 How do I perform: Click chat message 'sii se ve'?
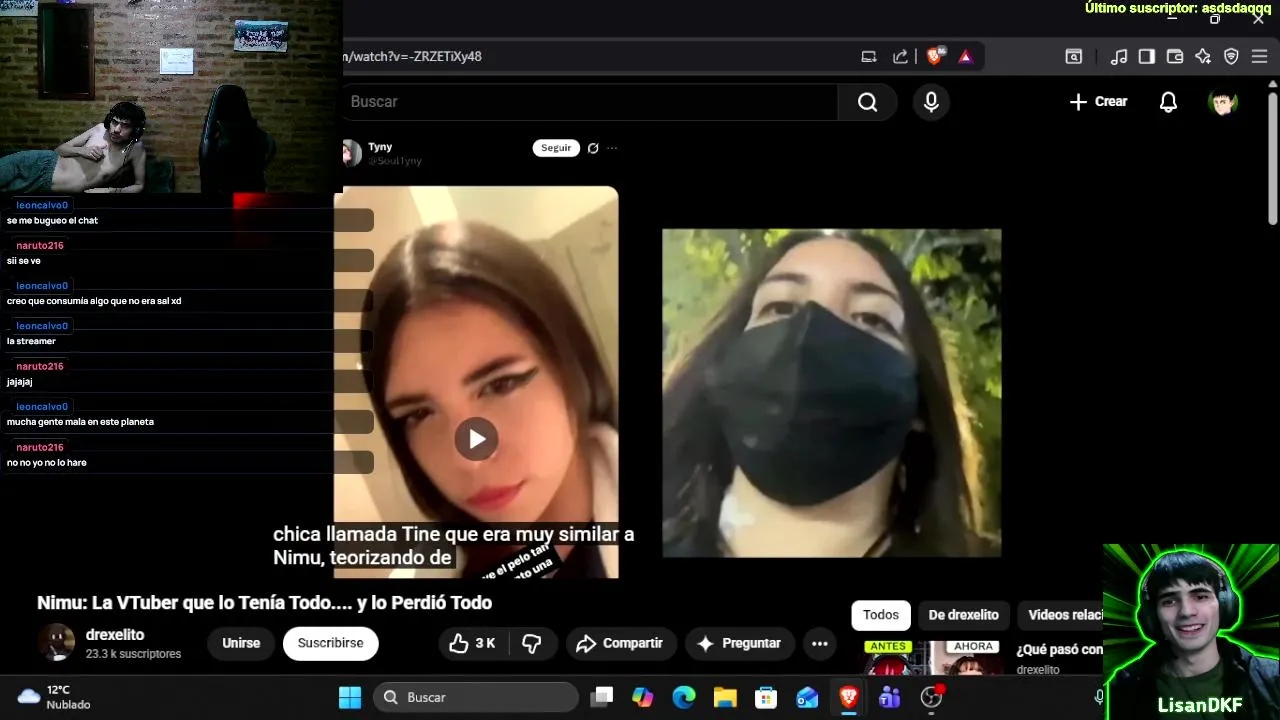point(24,261)
